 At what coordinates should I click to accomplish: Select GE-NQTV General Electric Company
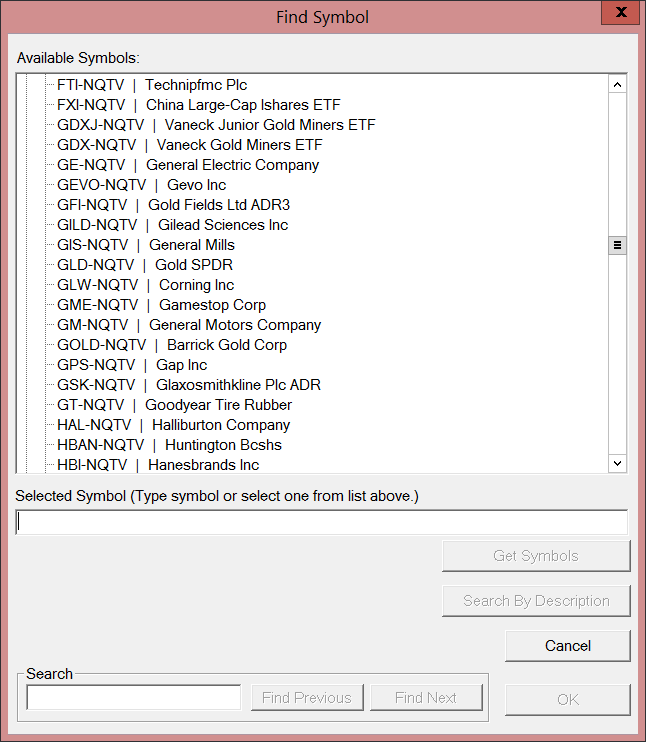click(188, 165)
